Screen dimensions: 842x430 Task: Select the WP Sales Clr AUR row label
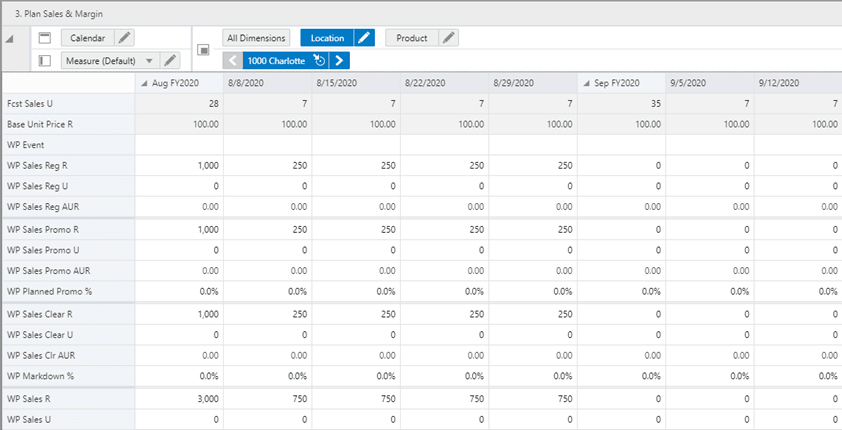68,355
